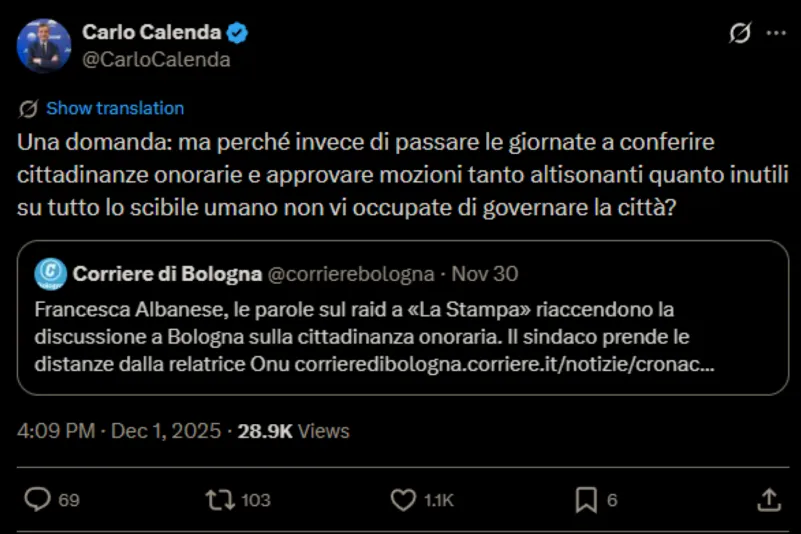Click the Corriere di Bologna account name

[x=167, y=273]
